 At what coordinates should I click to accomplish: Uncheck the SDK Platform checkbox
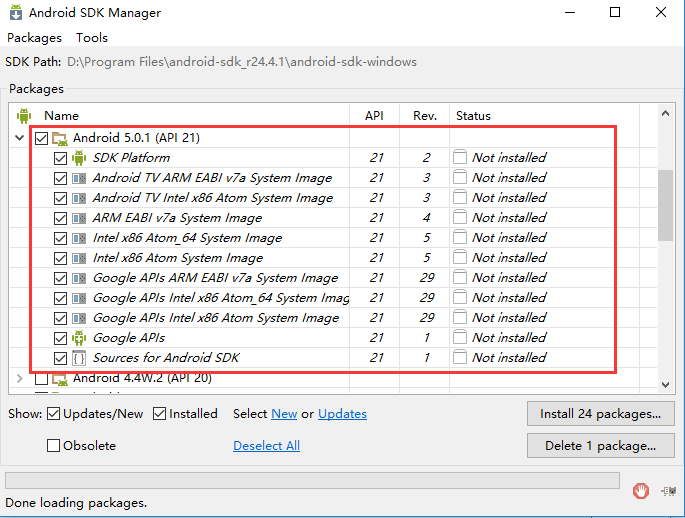click(60, 158)
